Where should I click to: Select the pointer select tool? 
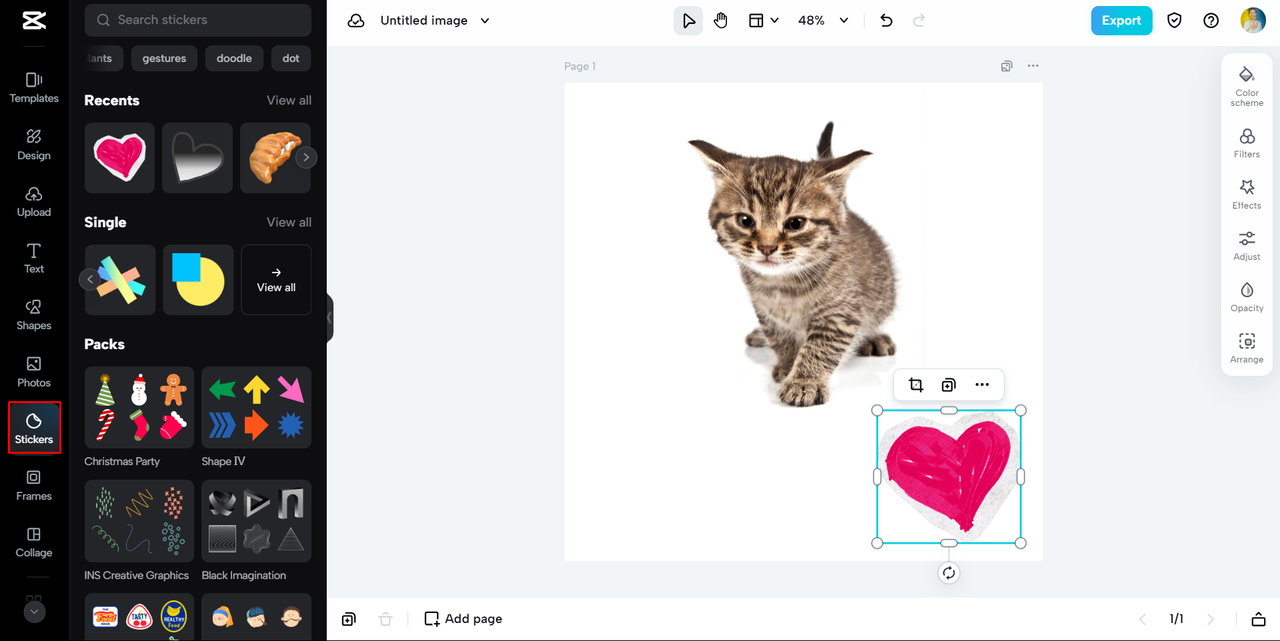coord(688,20)
